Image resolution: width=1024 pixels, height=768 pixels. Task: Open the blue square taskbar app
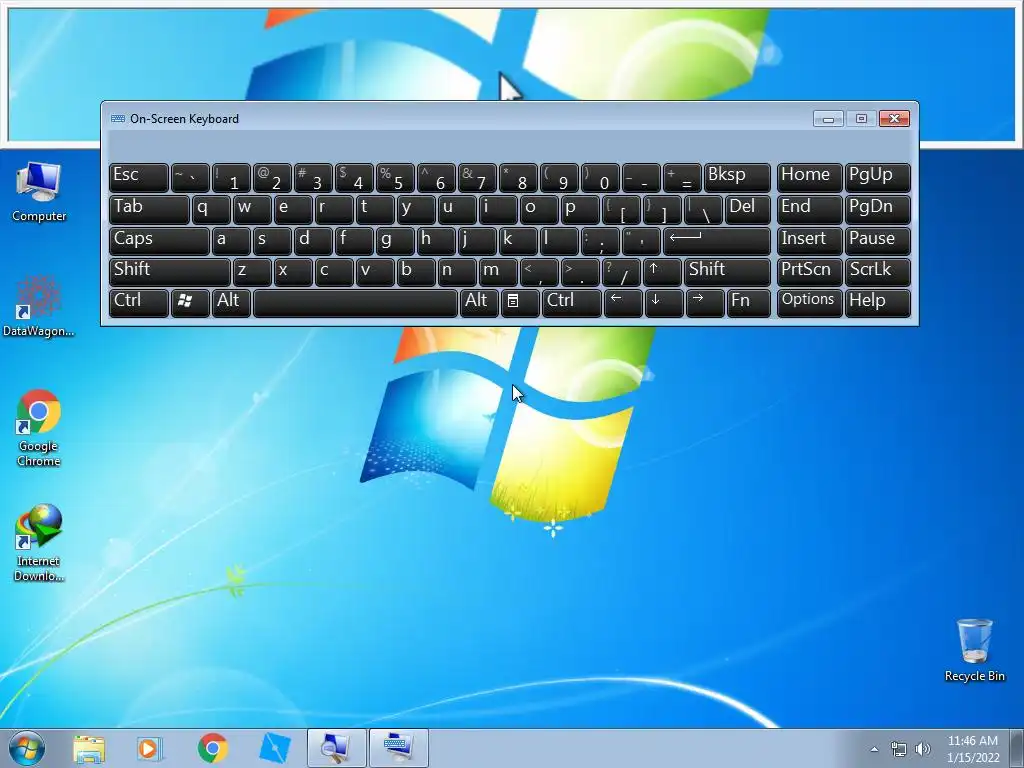click(274, 748)
